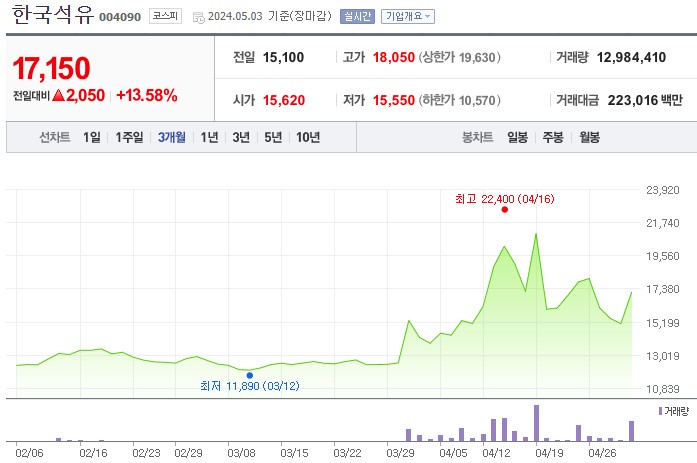This screenshot has width=697, height=463.
Task: Click the 거래대금 value 223,016 백만
Action: pyautogui.click(x=645, y=100)
